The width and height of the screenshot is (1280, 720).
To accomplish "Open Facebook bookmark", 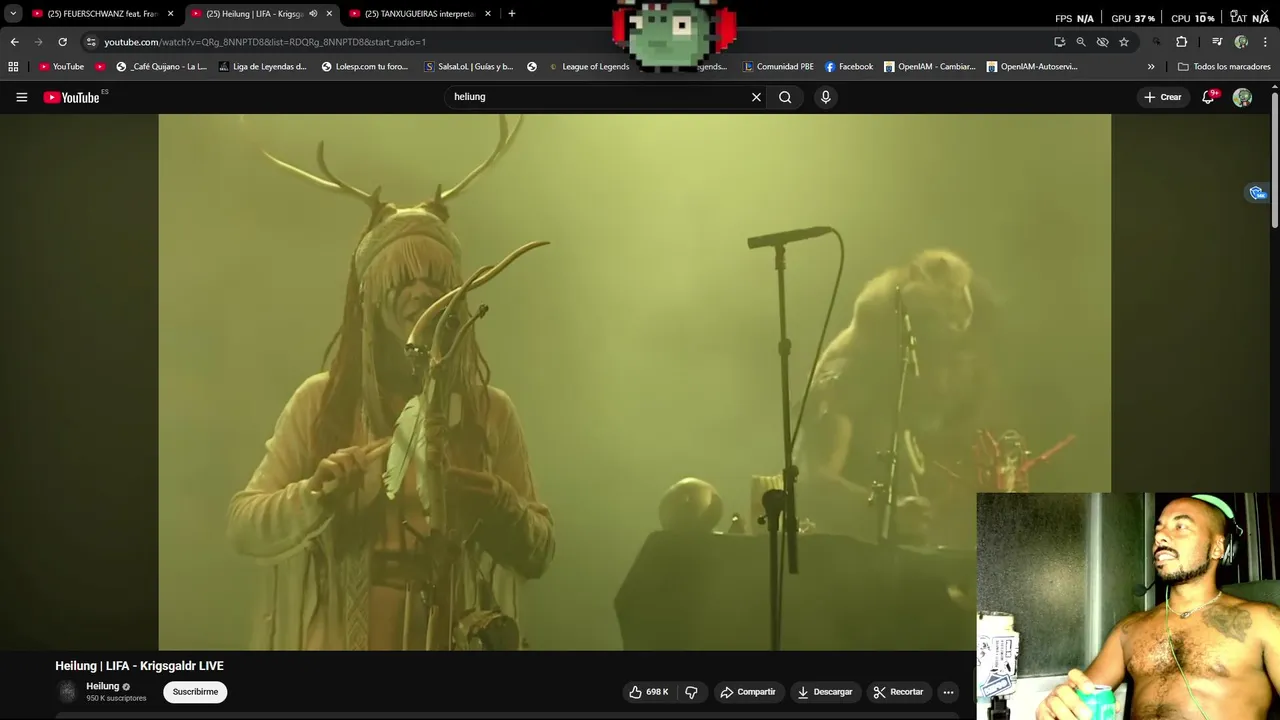I will (849, 67).
